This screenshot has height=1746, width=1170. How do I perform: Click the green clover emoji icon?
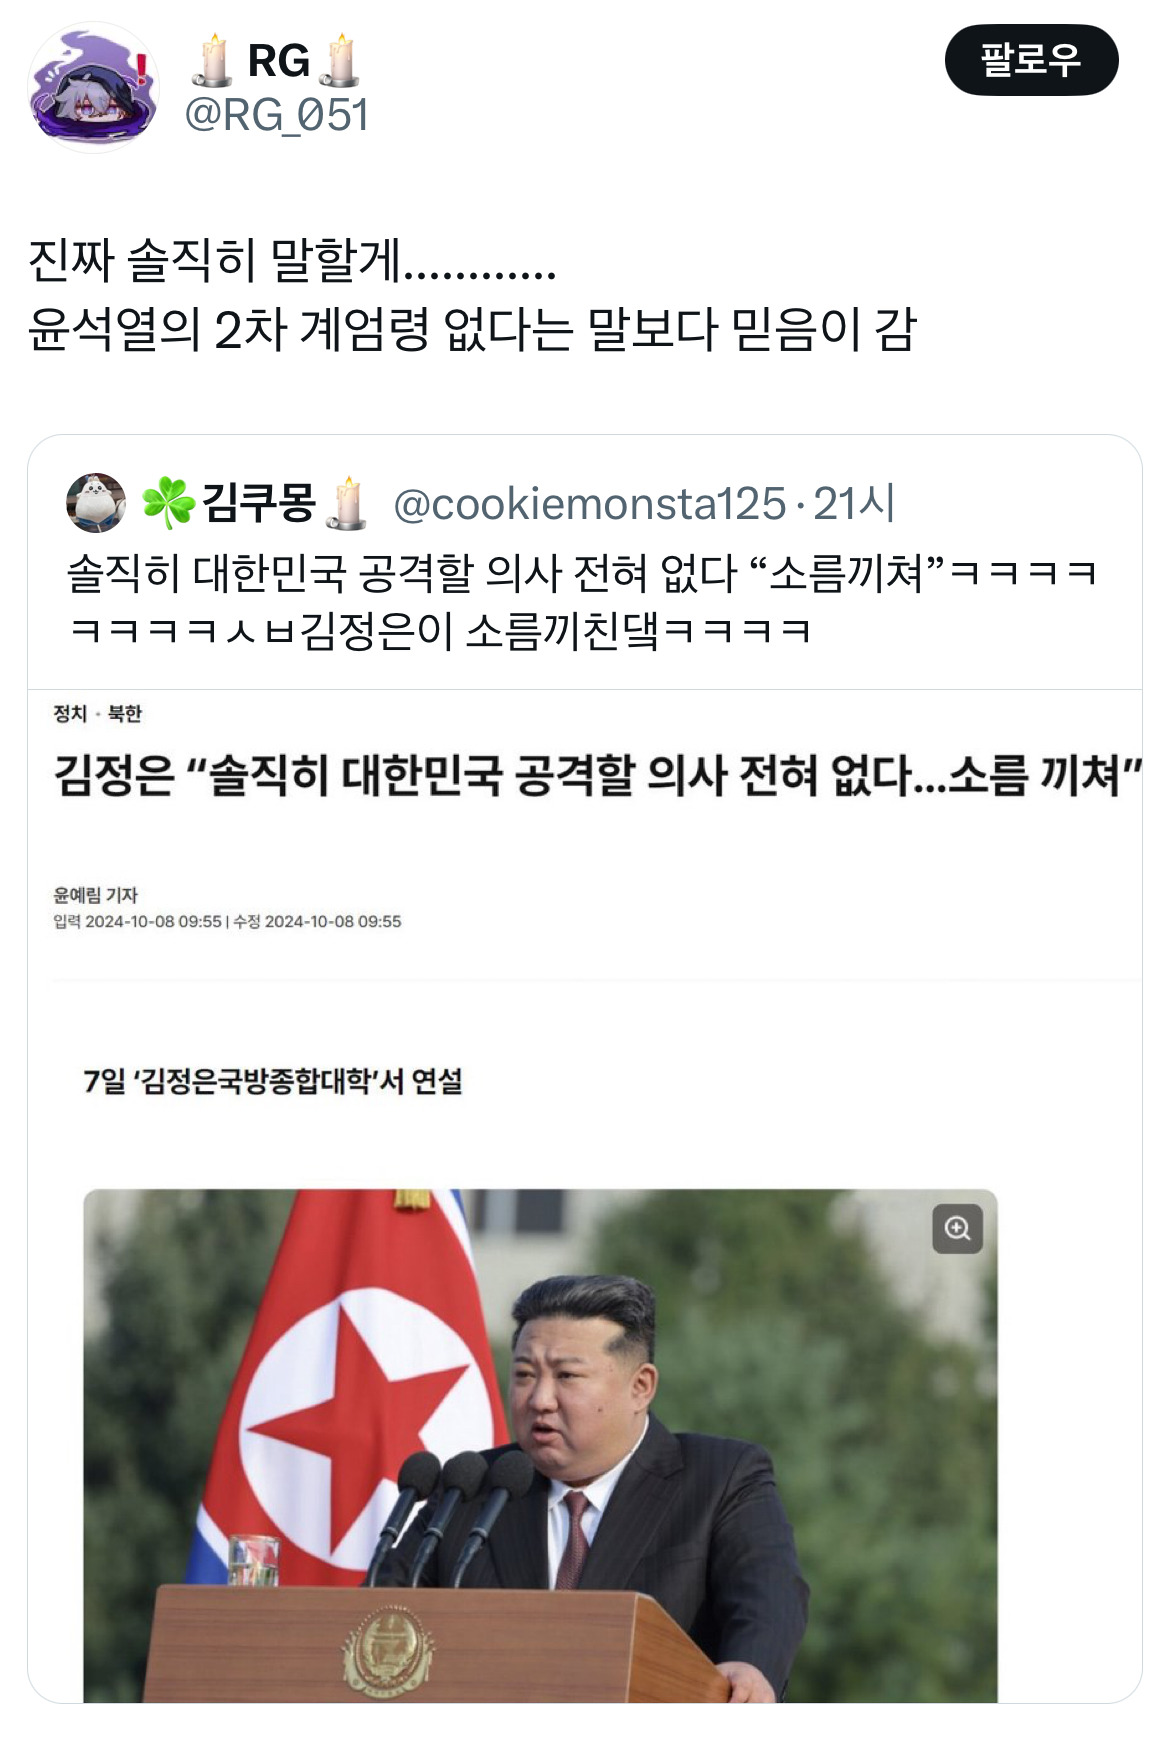click(168, 503)
